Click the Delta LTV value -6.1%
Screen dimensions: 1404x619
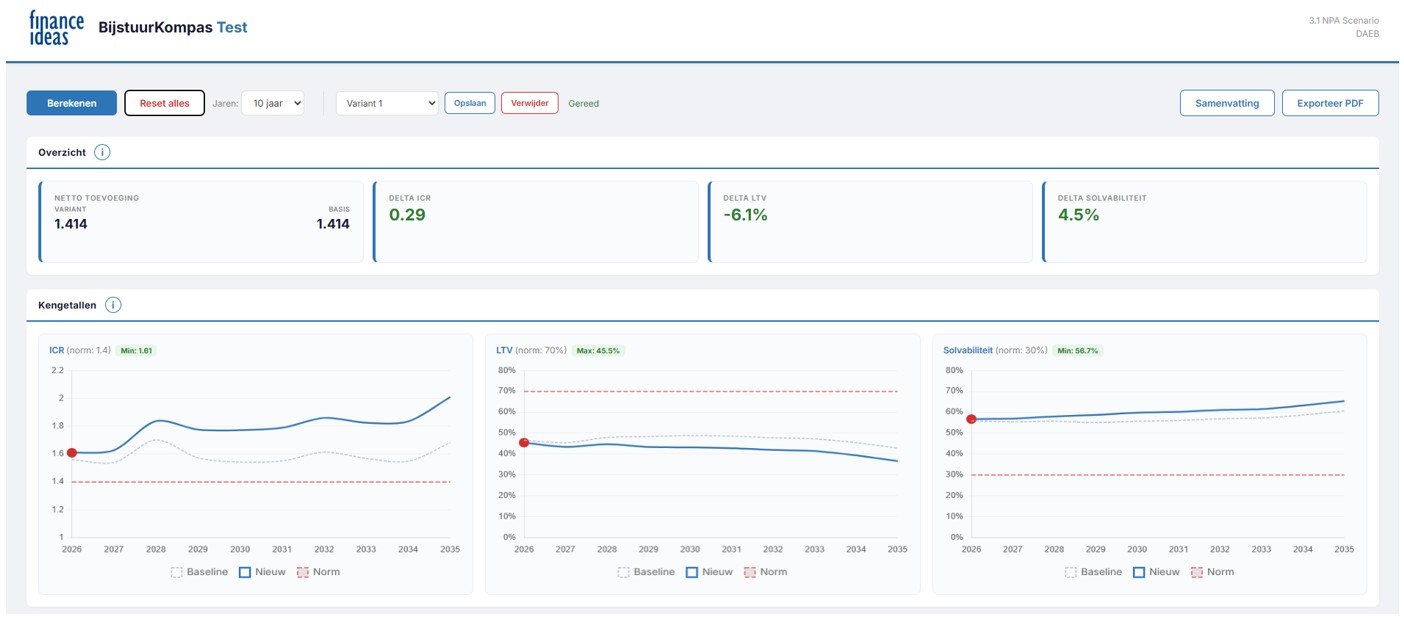coord(745,214)
